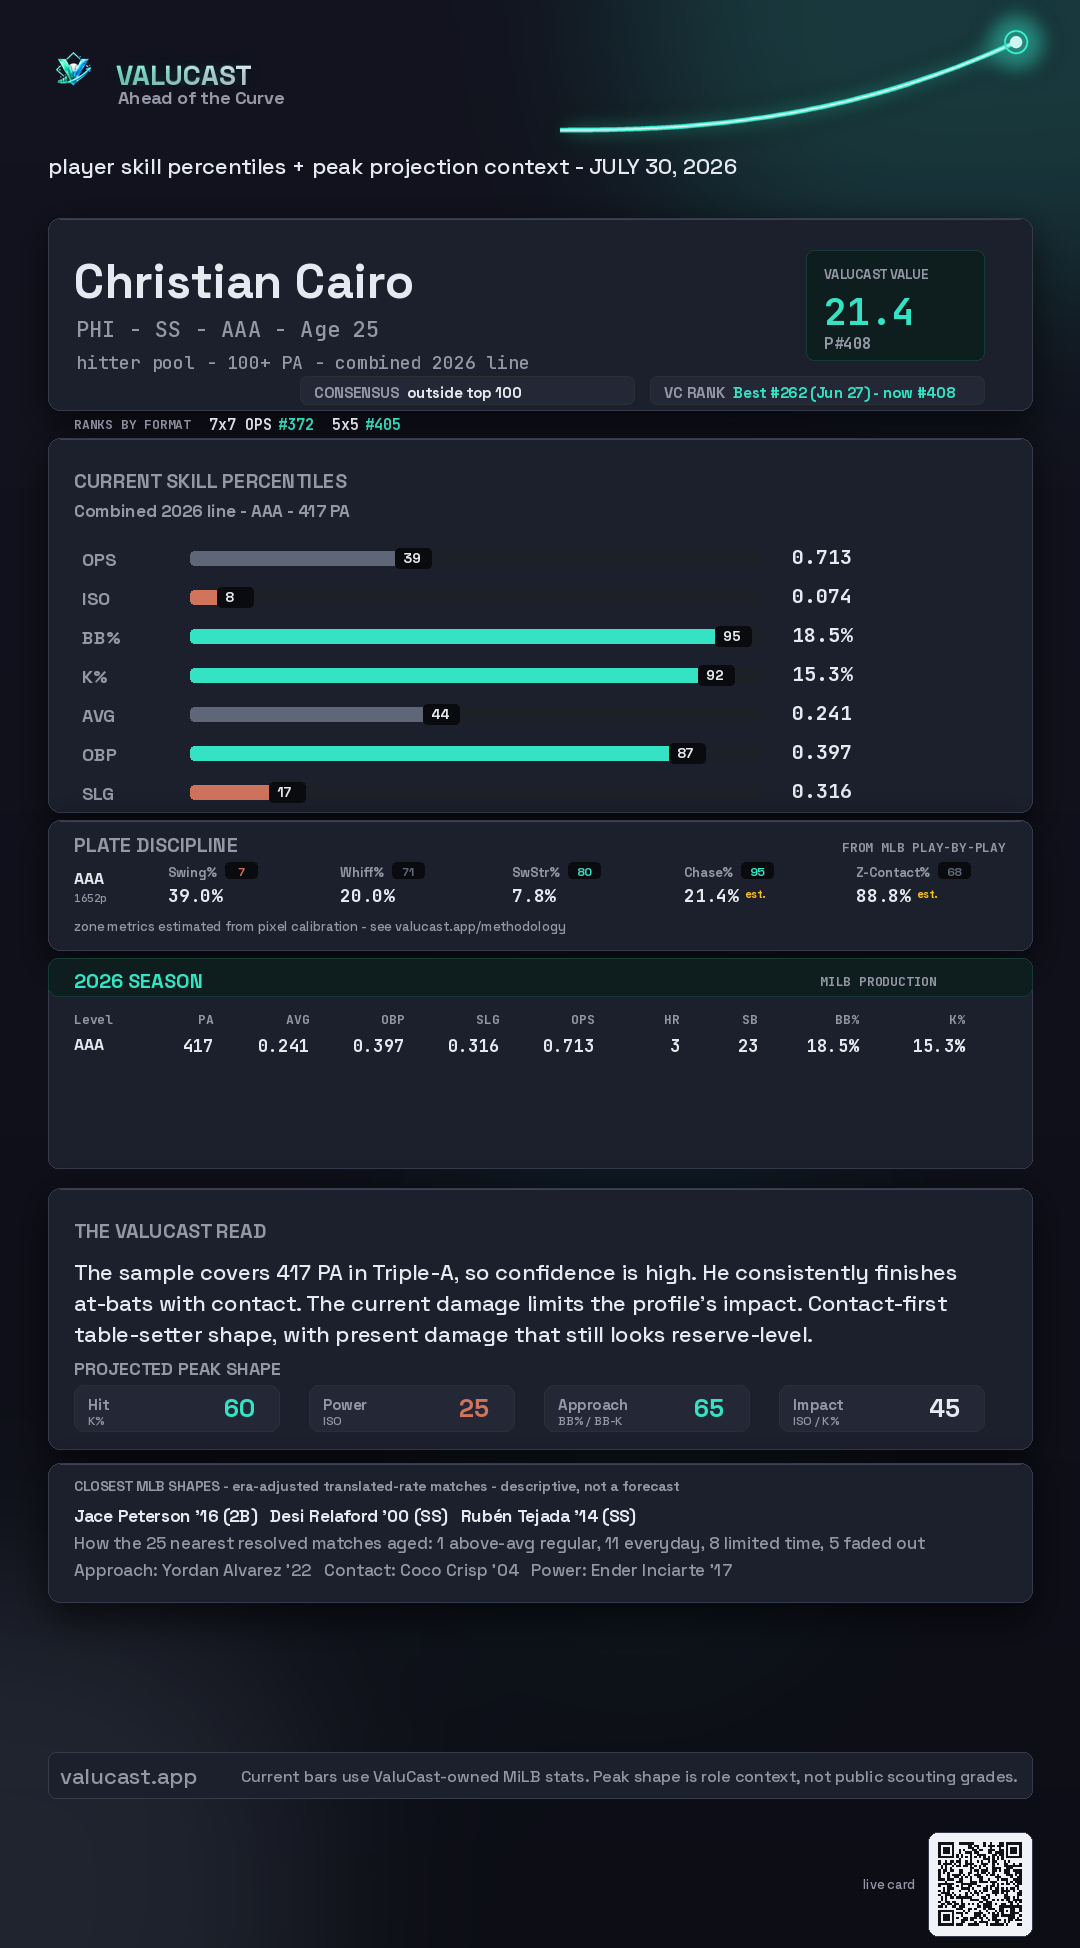This screenshot has width=1080, height=1948.
Task: Click the Hit K% 60 peak tile
Action: (177, 1408)
